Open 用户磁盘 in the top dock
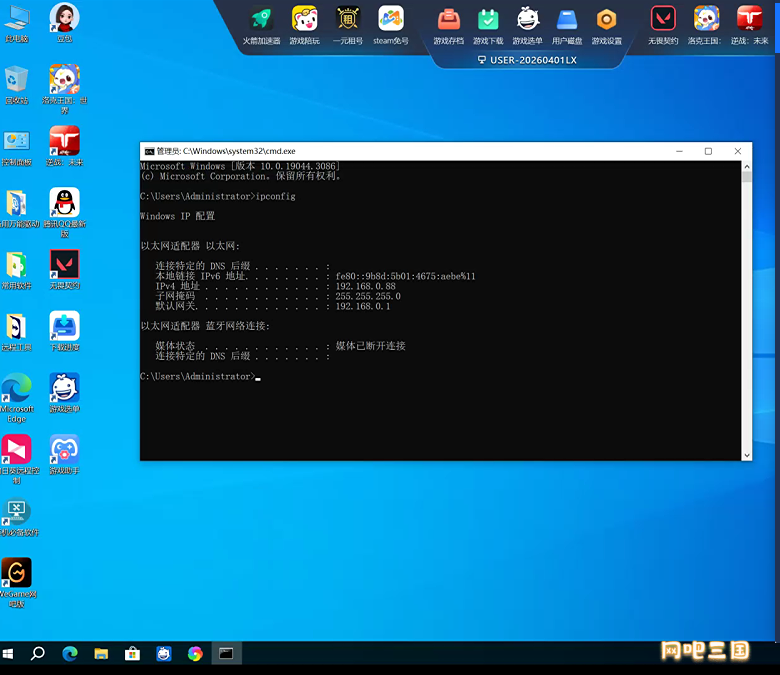This screenshot has width=780, height=675. click(567, 19)
